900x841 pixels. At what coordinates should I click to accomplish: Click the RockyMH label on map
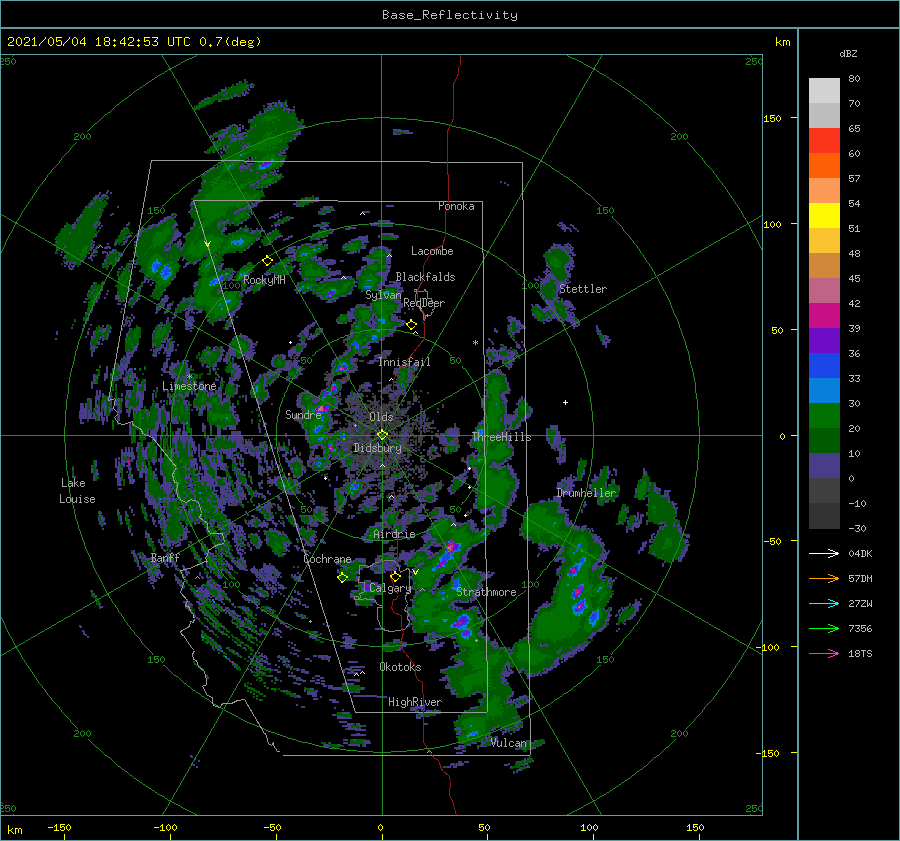(265, 280)
